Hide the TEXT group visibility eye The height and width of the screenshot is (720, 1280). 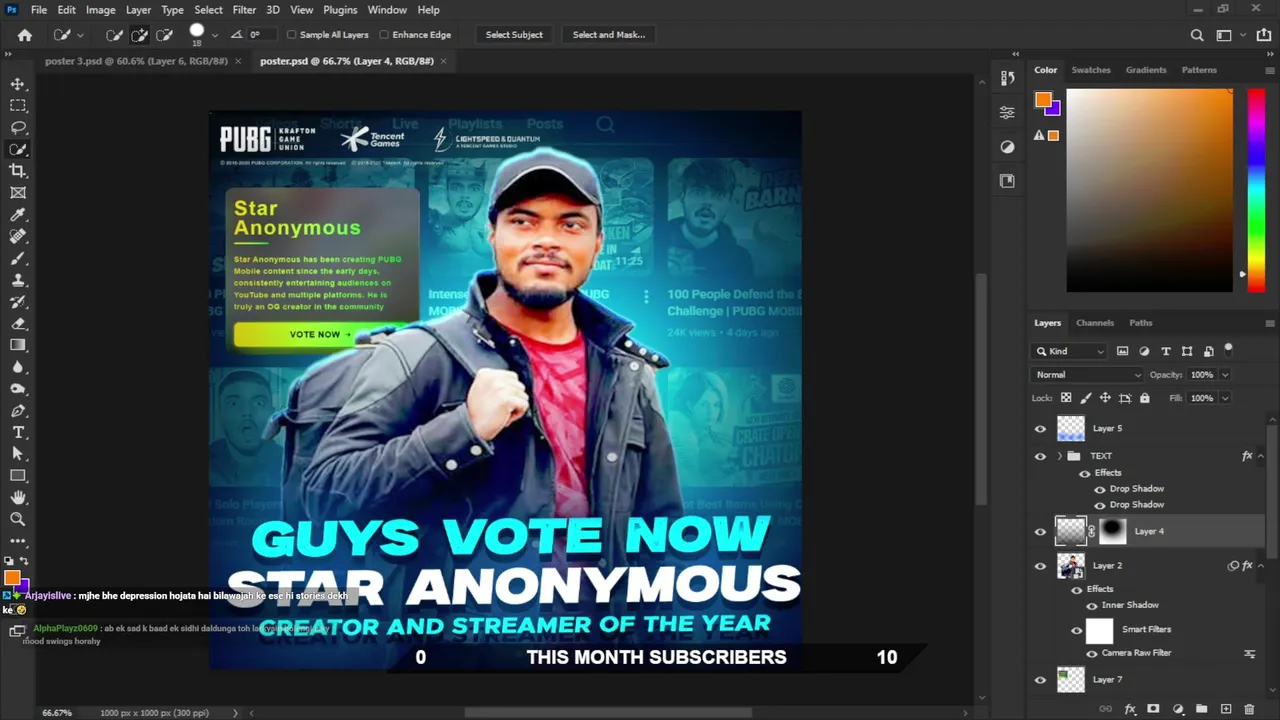click(1040, 456)
